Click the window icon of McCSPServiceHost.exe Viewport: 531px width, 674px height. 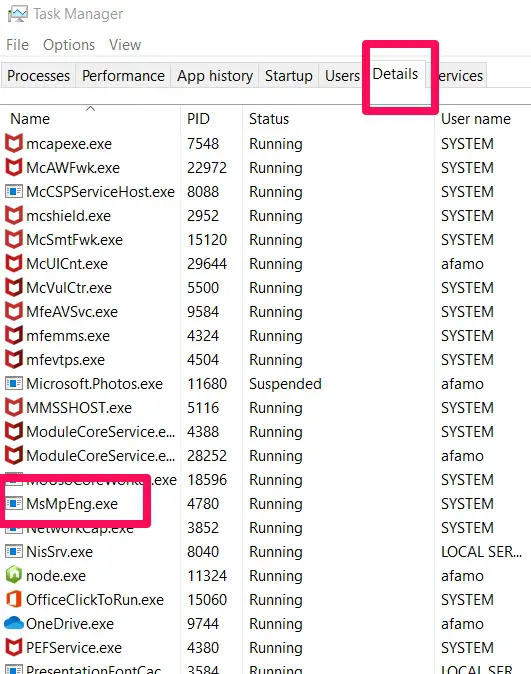point(14,191)
